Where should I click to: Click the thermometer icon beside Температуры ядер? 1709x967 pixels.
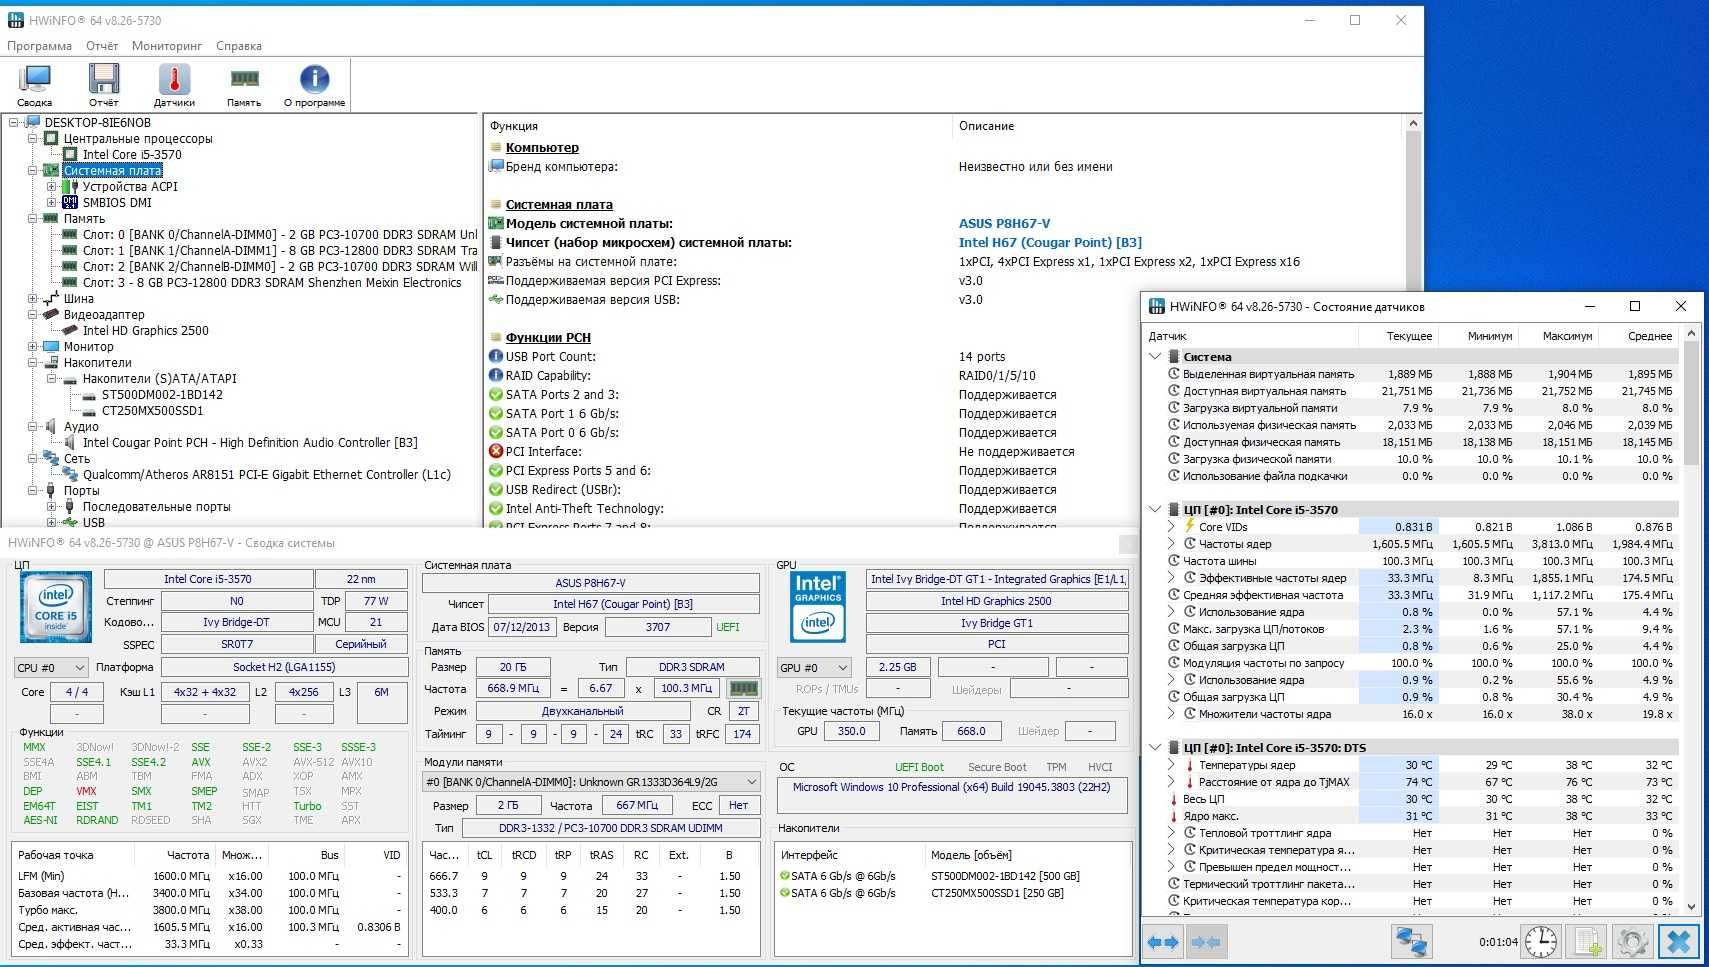click(1190, 765)
